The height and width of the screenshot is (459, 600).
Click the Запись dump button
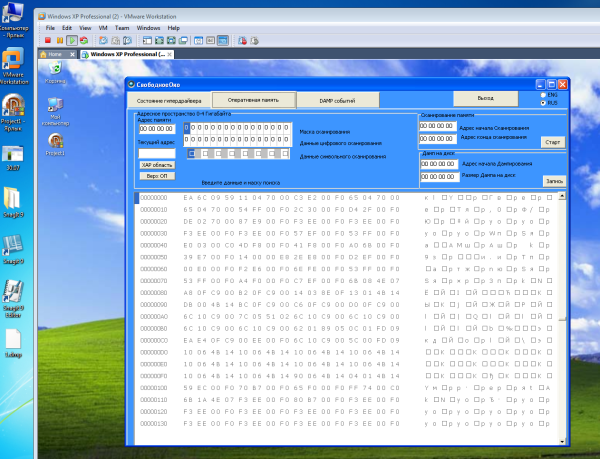click(554, 181)
